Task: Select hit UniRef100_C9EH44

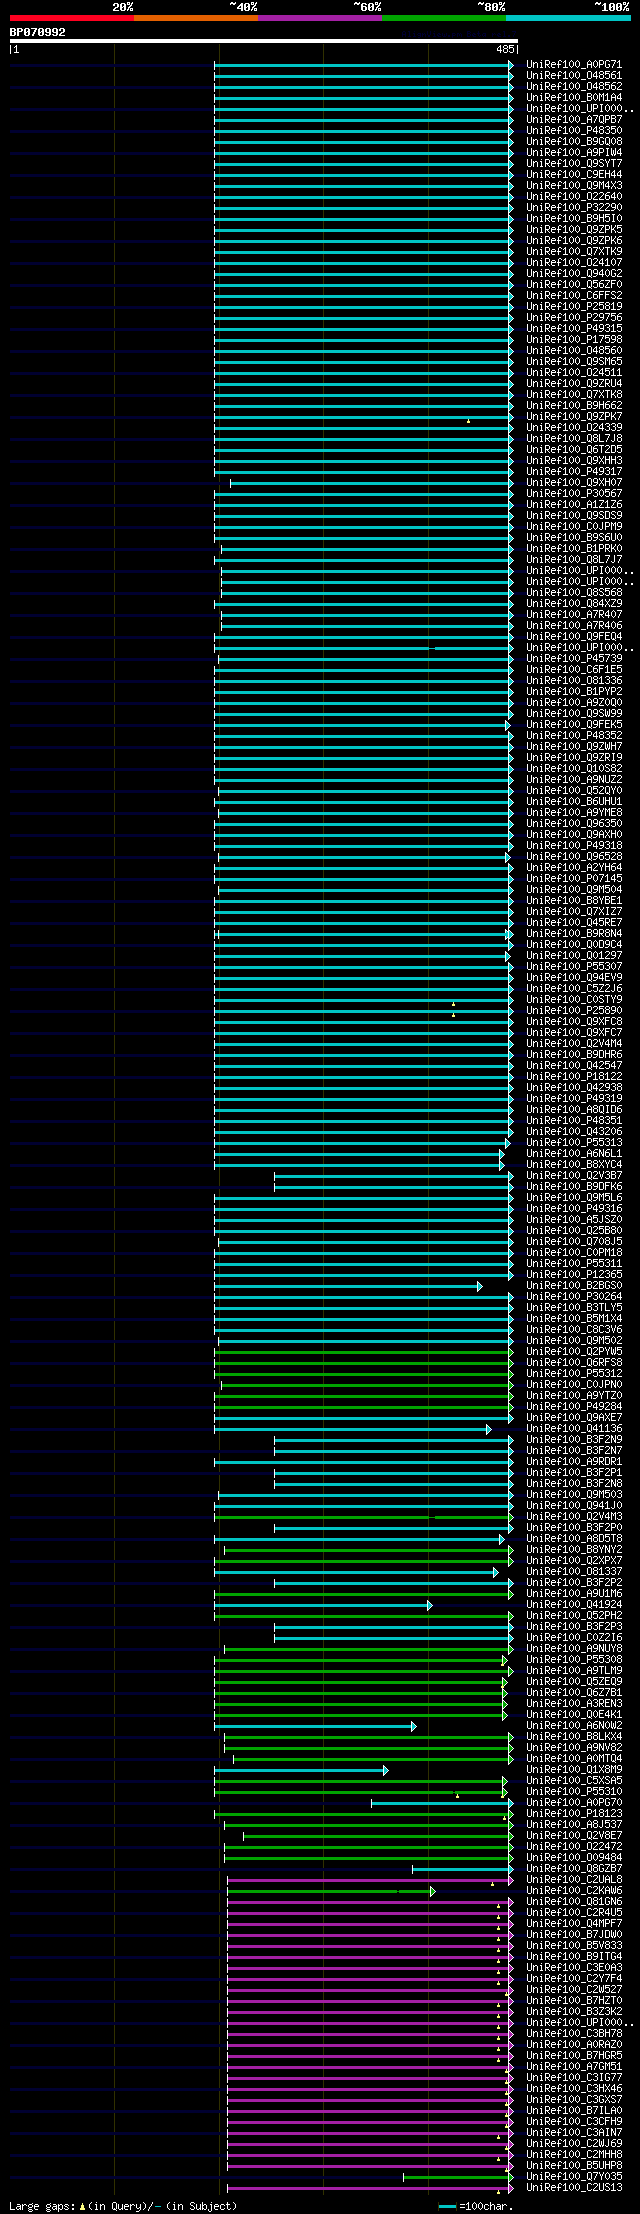Action: click(574, 174)
